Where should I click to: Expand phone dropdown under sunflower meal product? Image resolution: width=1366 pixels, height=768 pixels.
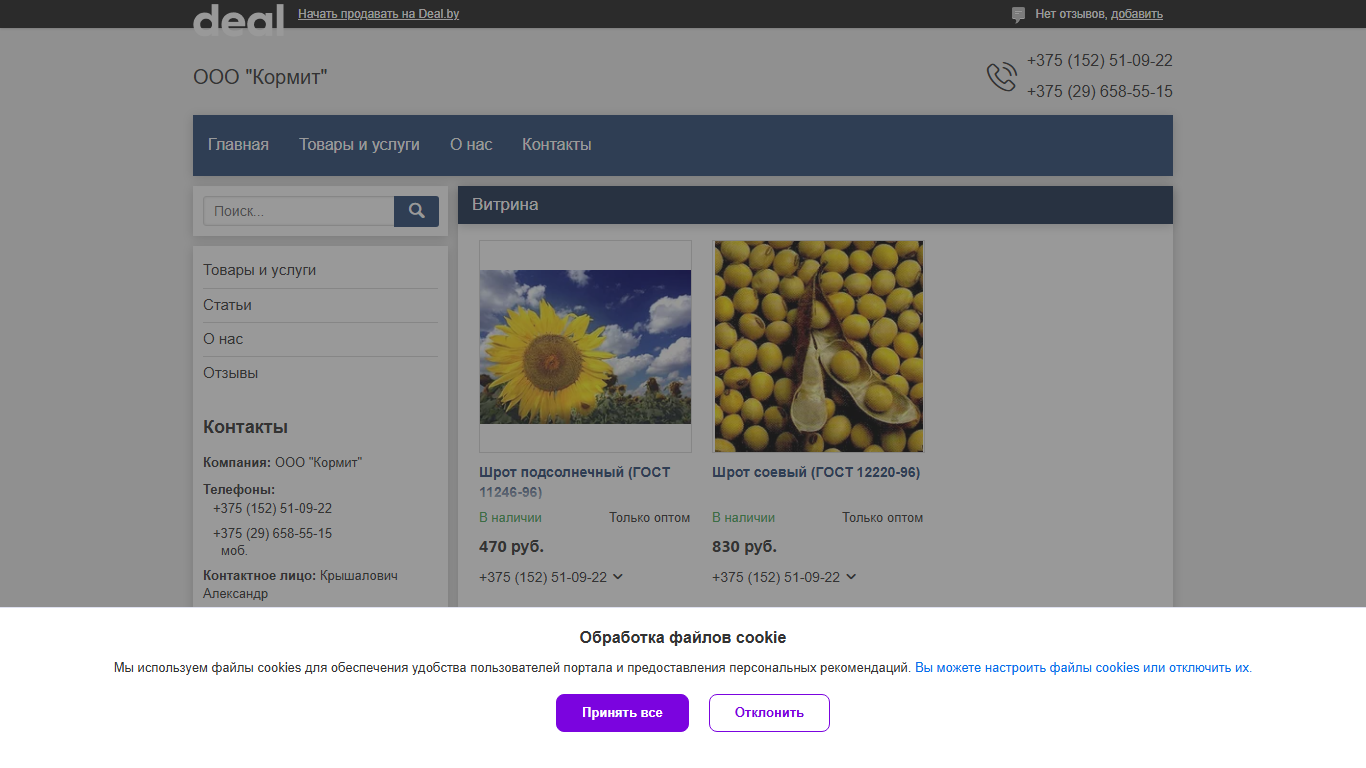pyautogui.click(x=618, y=577)
